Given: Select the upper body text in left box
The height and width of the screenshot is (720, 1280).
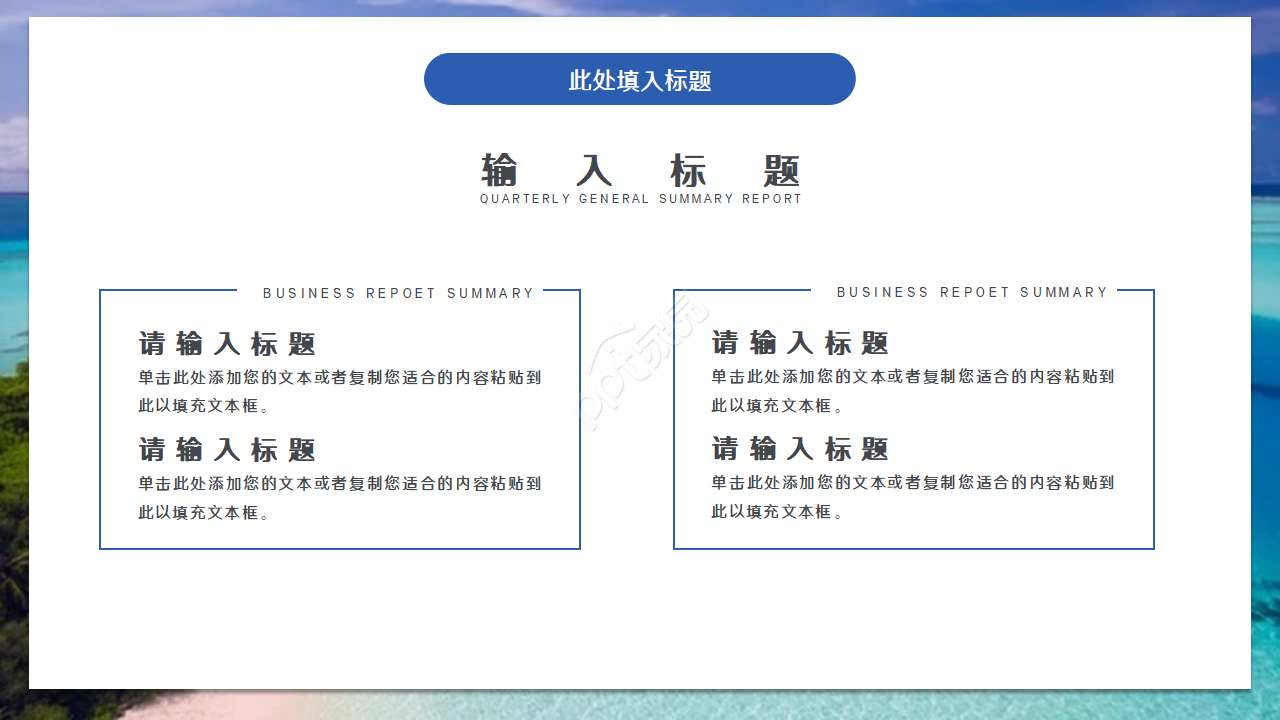Looking at the screenshot, I should [x=338, y=391].
